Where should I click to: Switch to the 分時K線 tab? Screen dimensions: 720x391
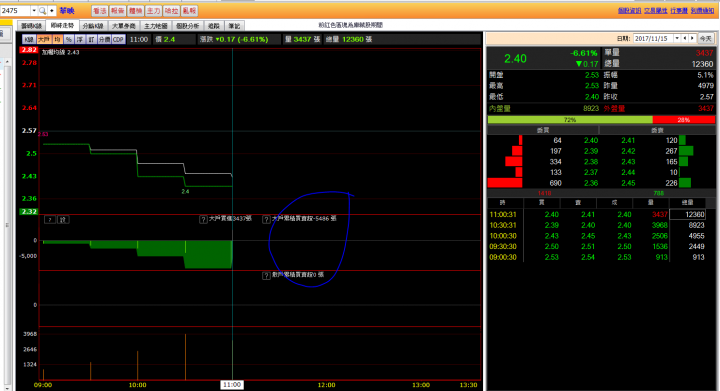[x=93, y=26]
